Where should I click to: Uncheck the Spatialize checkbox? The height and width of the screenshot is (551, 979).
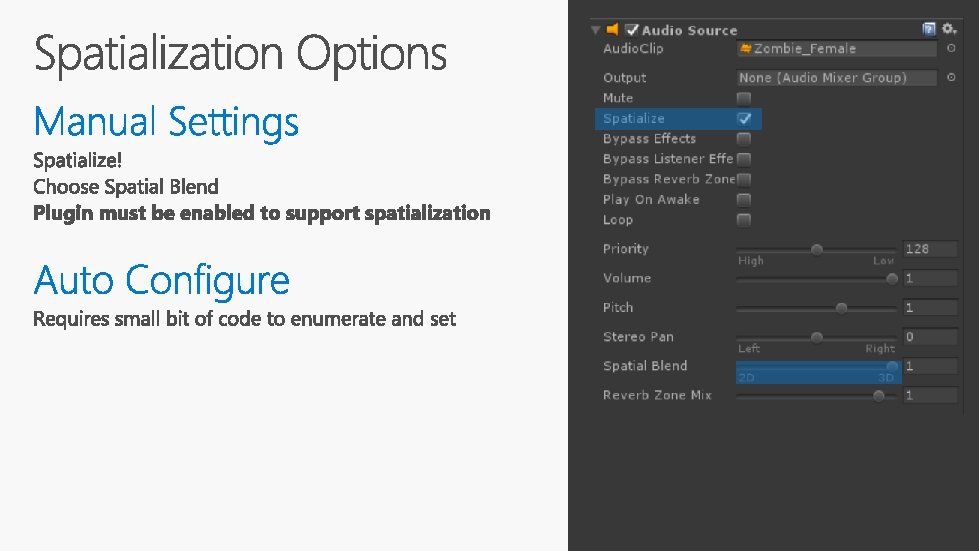tap(744, 118)
